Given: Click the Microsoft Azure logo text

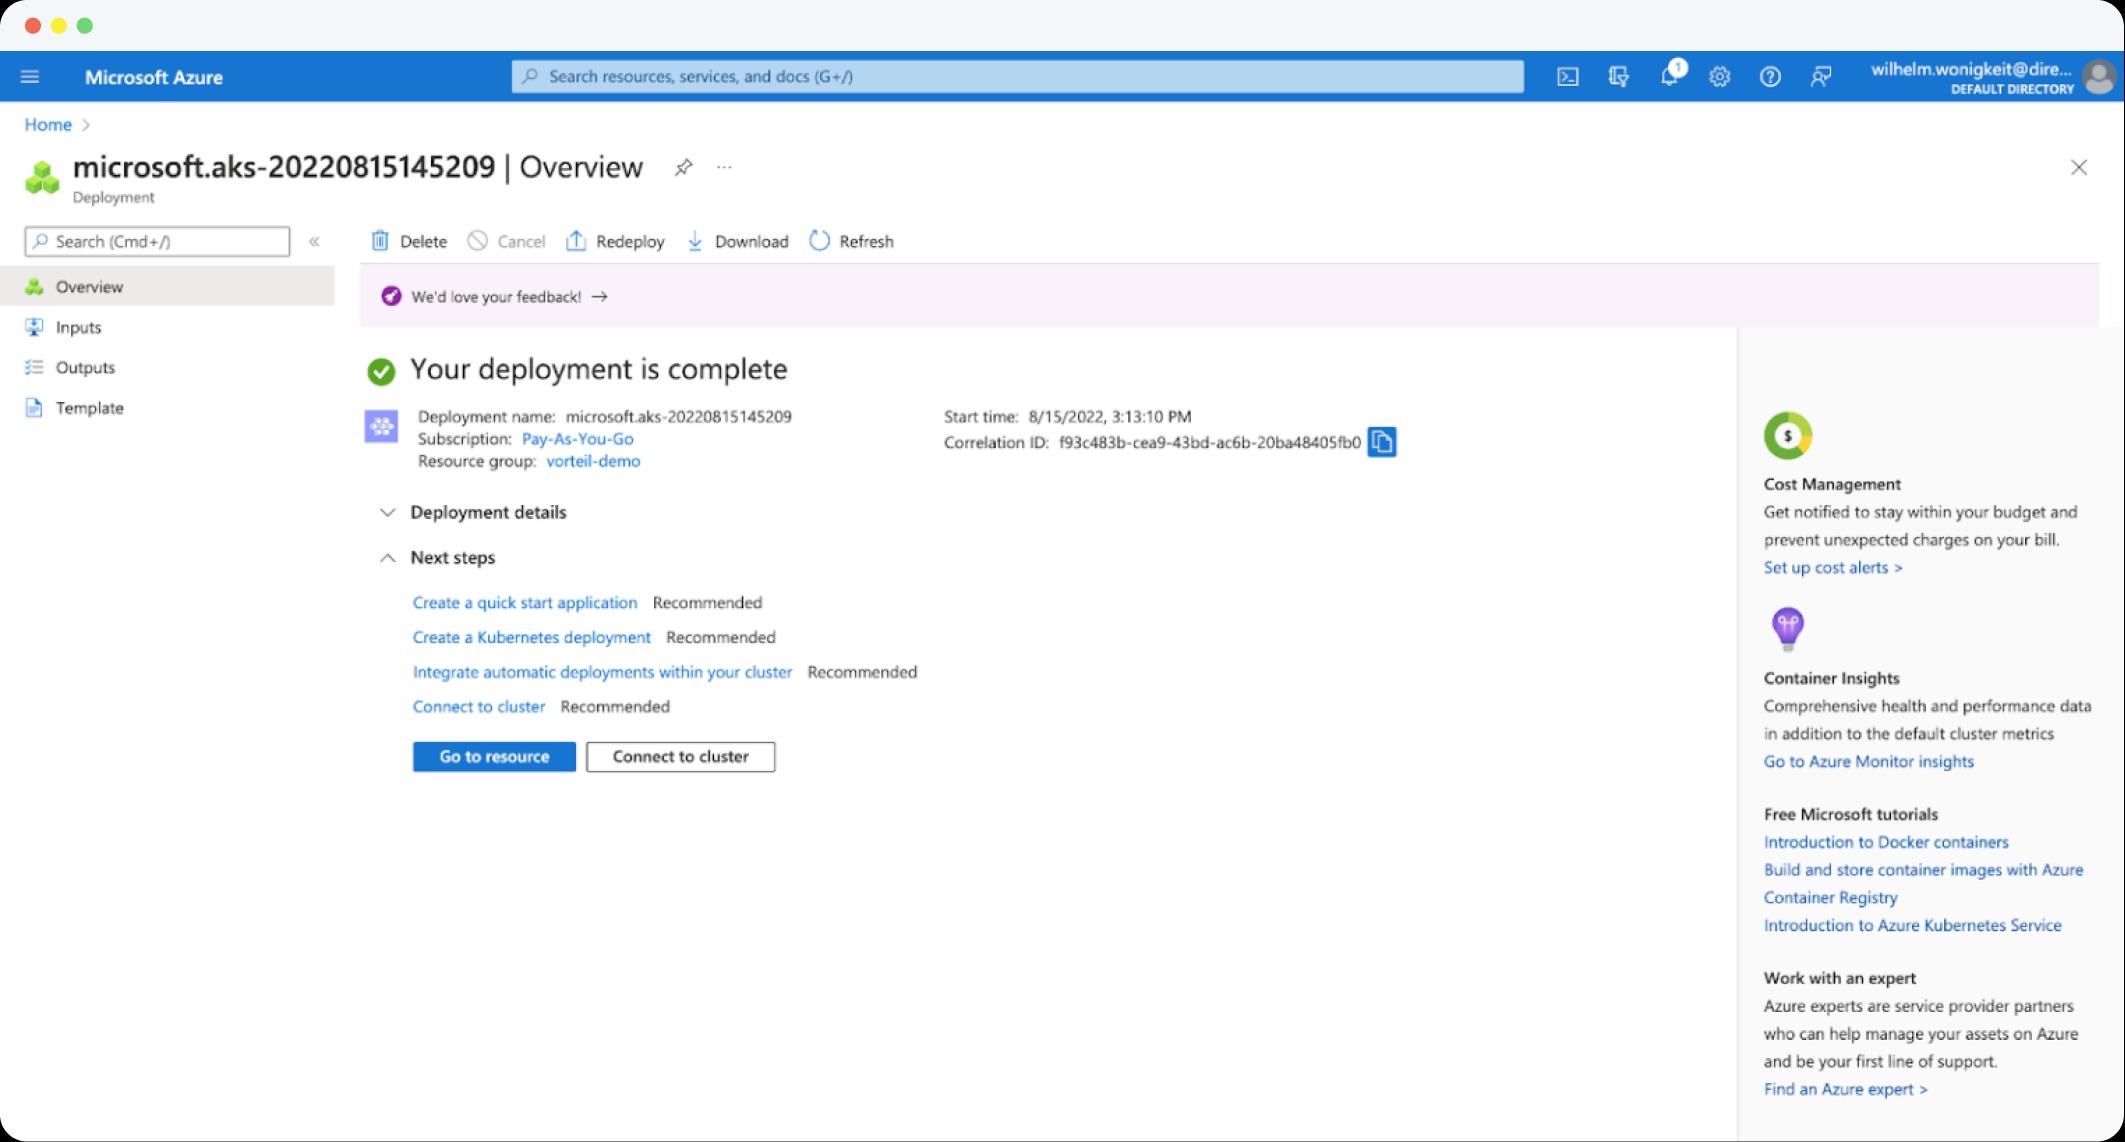Looking at the screenshot, I should (154, 77).
